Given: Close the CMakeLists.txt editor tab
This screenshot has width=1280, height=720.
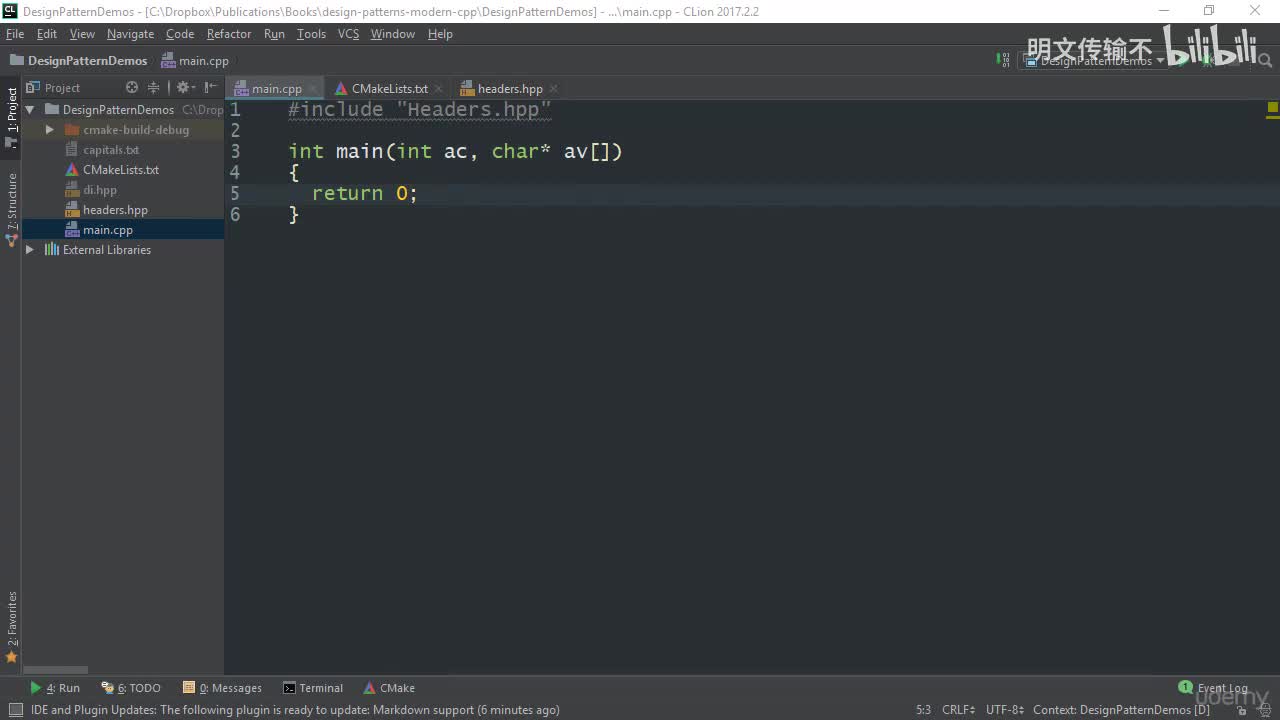Looking at the screenshot, I should click(438, 89).
